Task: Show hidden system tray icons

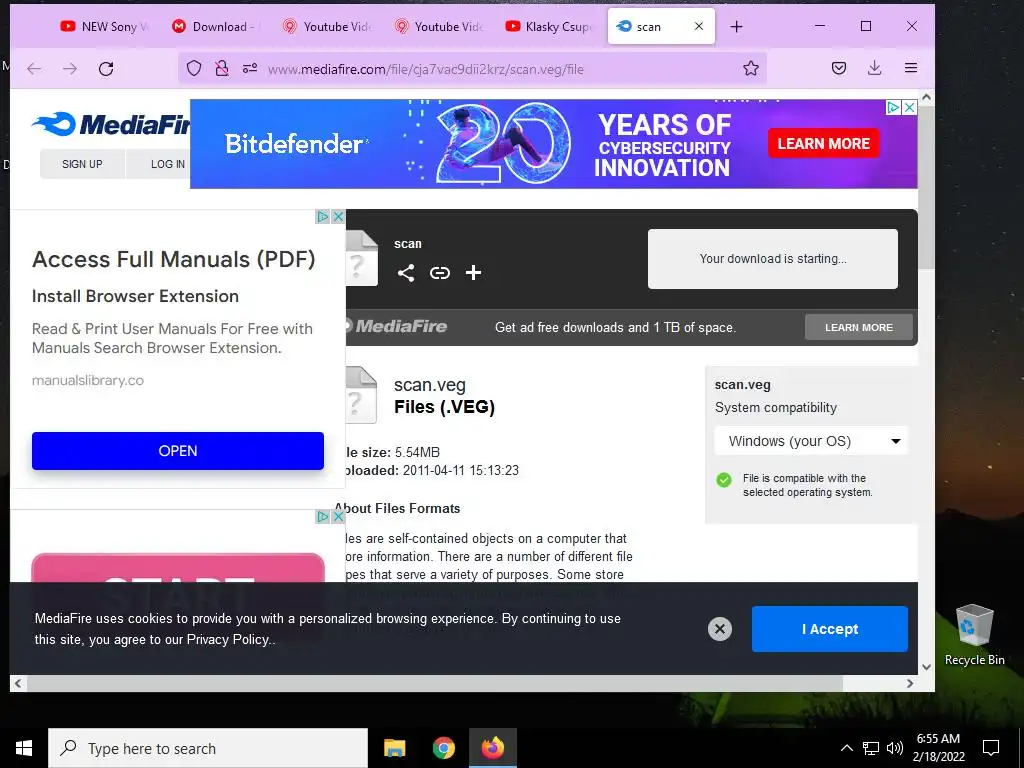Action: (x=846, y=748)
